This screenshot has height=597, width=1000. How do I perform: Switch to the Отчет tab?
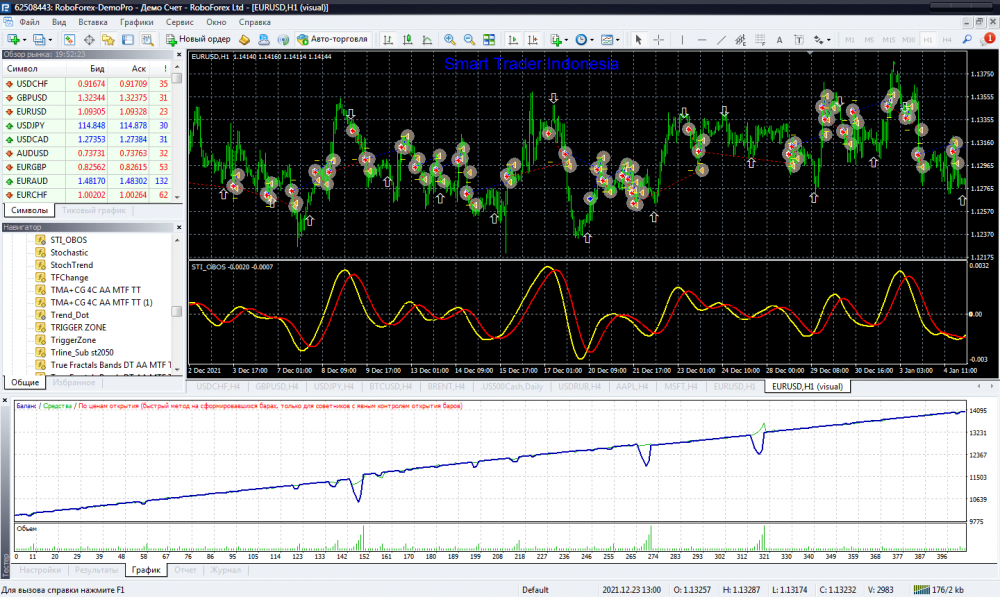tap(185, 570)
